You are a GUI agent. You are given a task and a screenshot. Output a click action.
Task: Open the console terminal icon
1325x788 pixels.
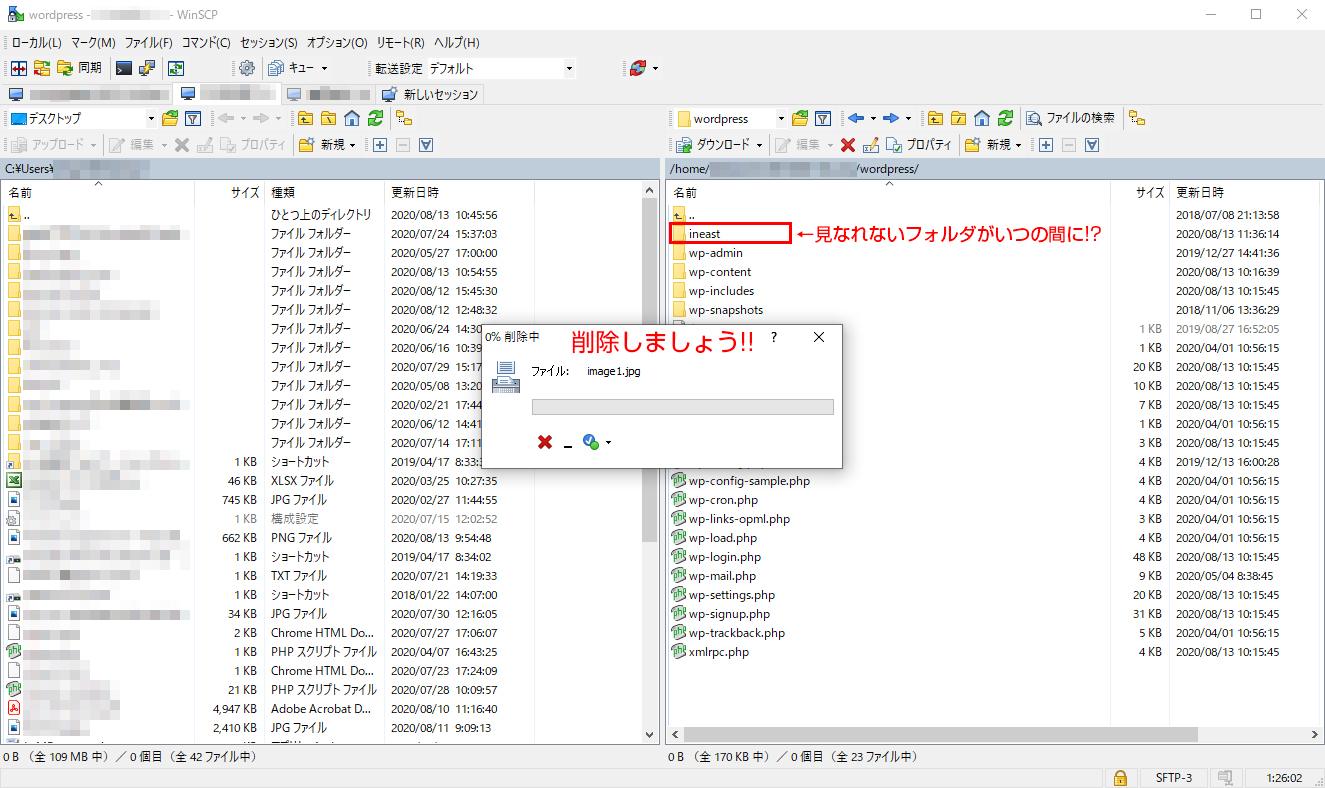pos(124,68)
